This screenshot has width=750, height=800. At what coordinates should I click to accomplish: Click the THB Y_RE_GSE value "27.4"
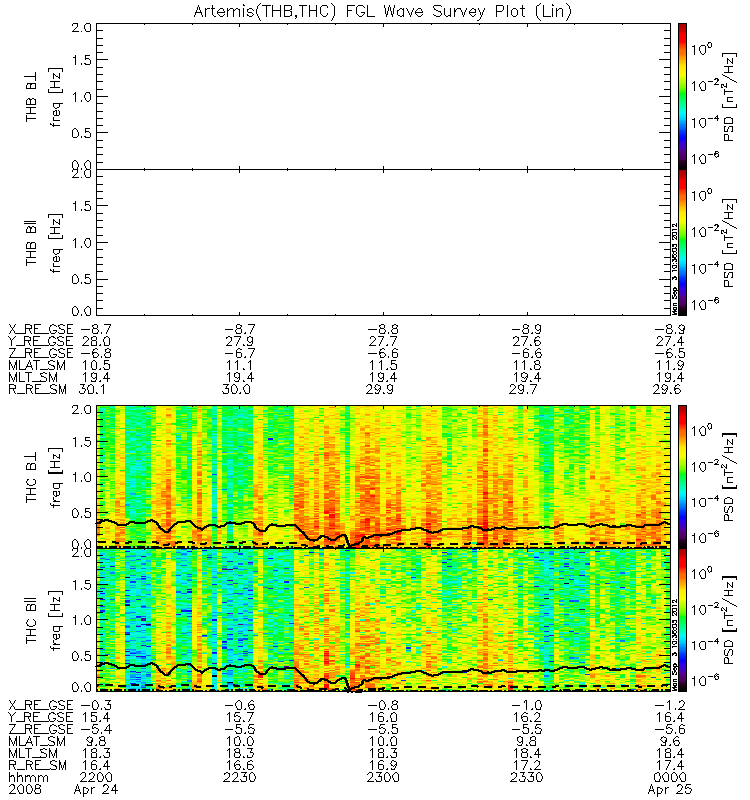[670, 341]
